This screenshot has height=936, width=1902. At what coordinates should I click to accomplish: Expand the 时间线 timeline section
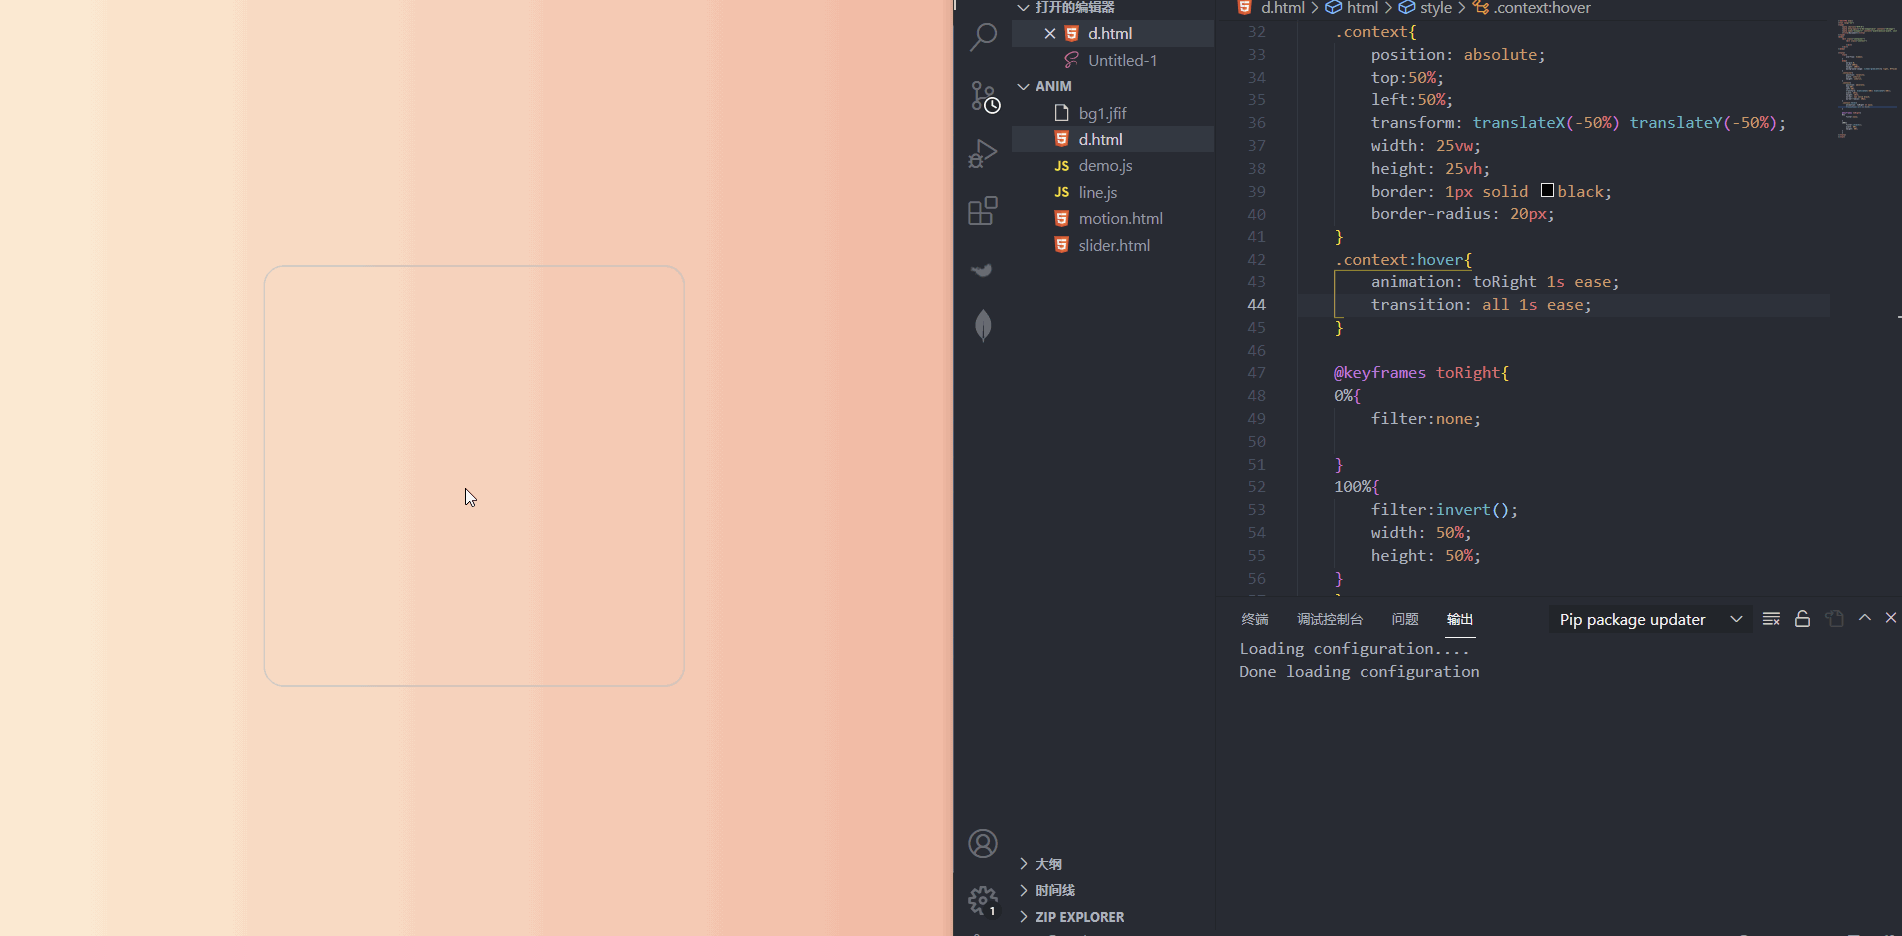click(x=1023, y=890)
